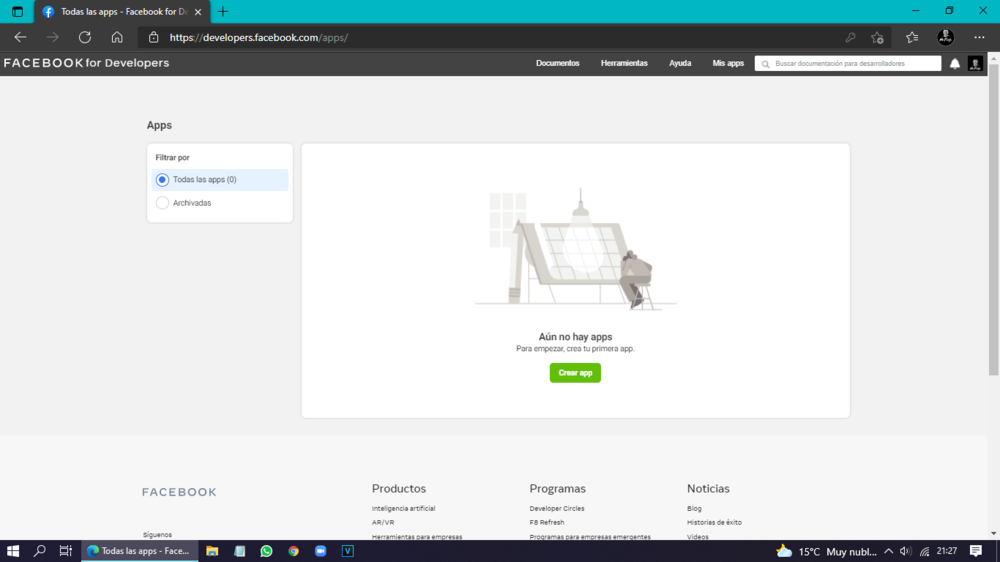This screenshot has height=562, width=1000.
Task: Open the 'Inteligencia artificial' footer link
Action: tap(403, 509)
